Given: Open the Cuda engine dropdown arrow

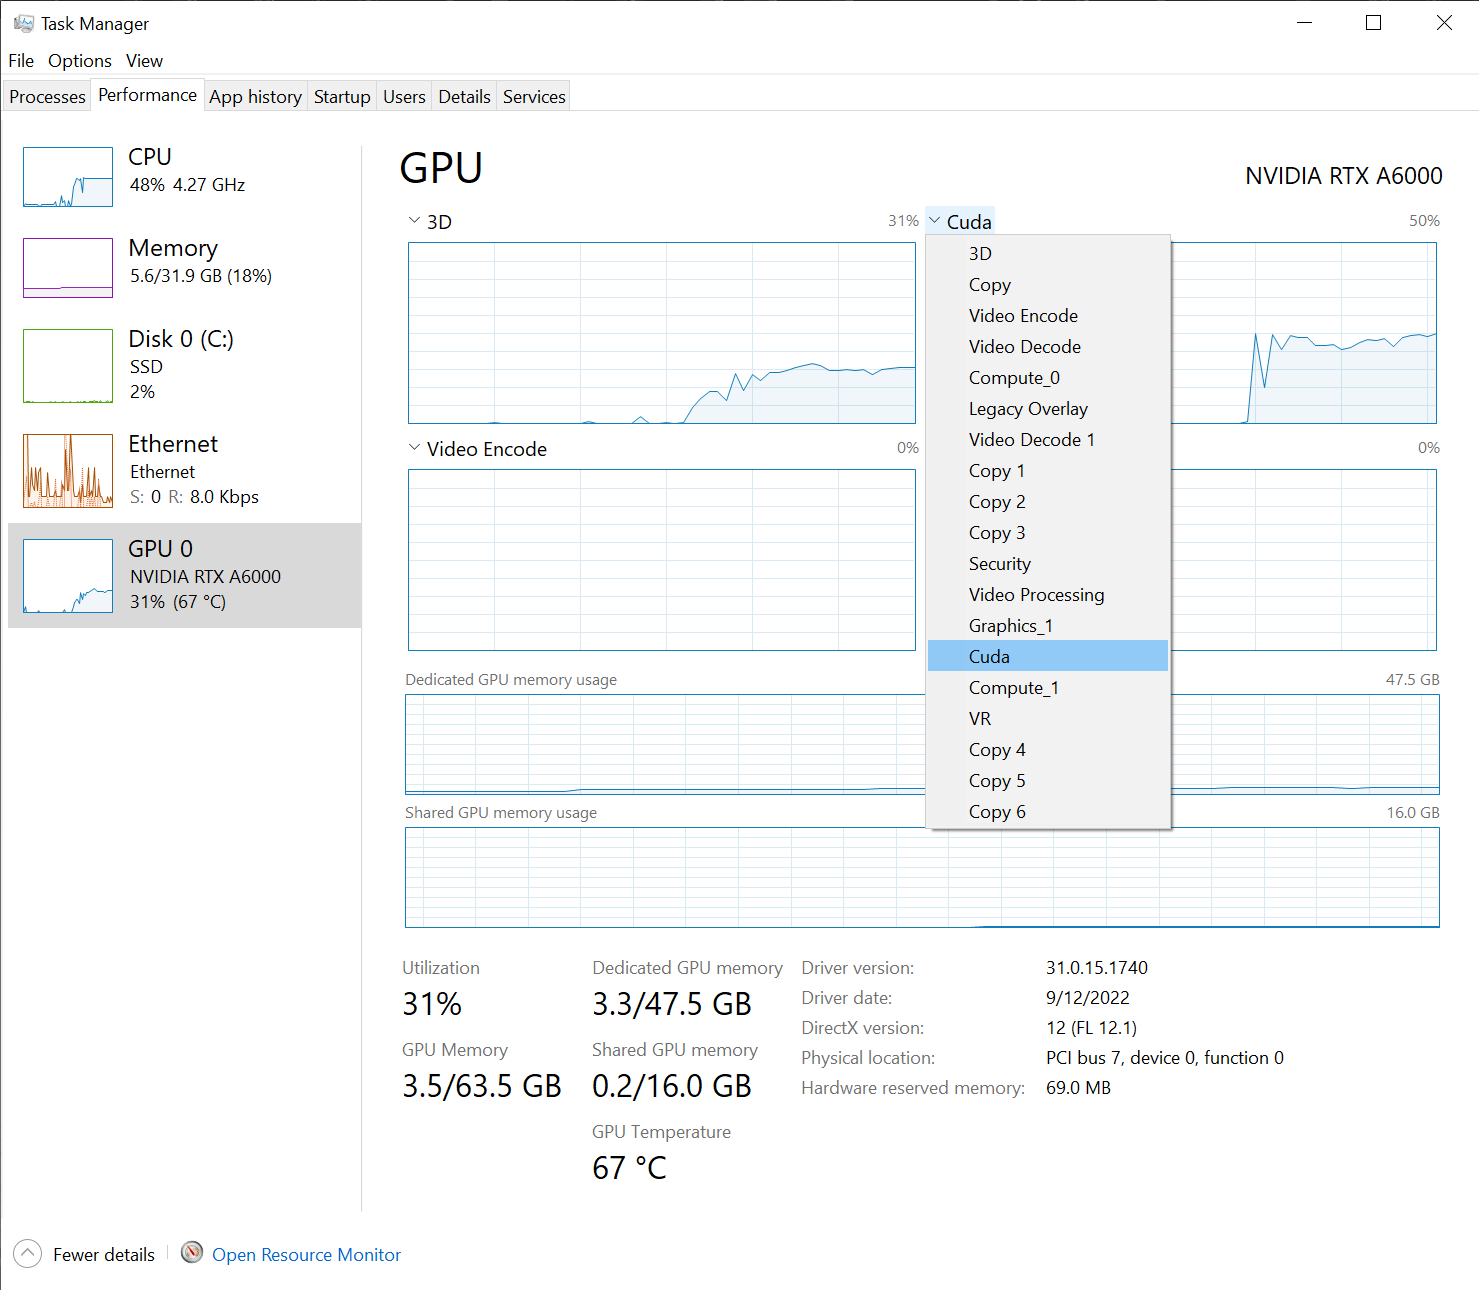Looking at the screenshot, I should coord(933,220).
